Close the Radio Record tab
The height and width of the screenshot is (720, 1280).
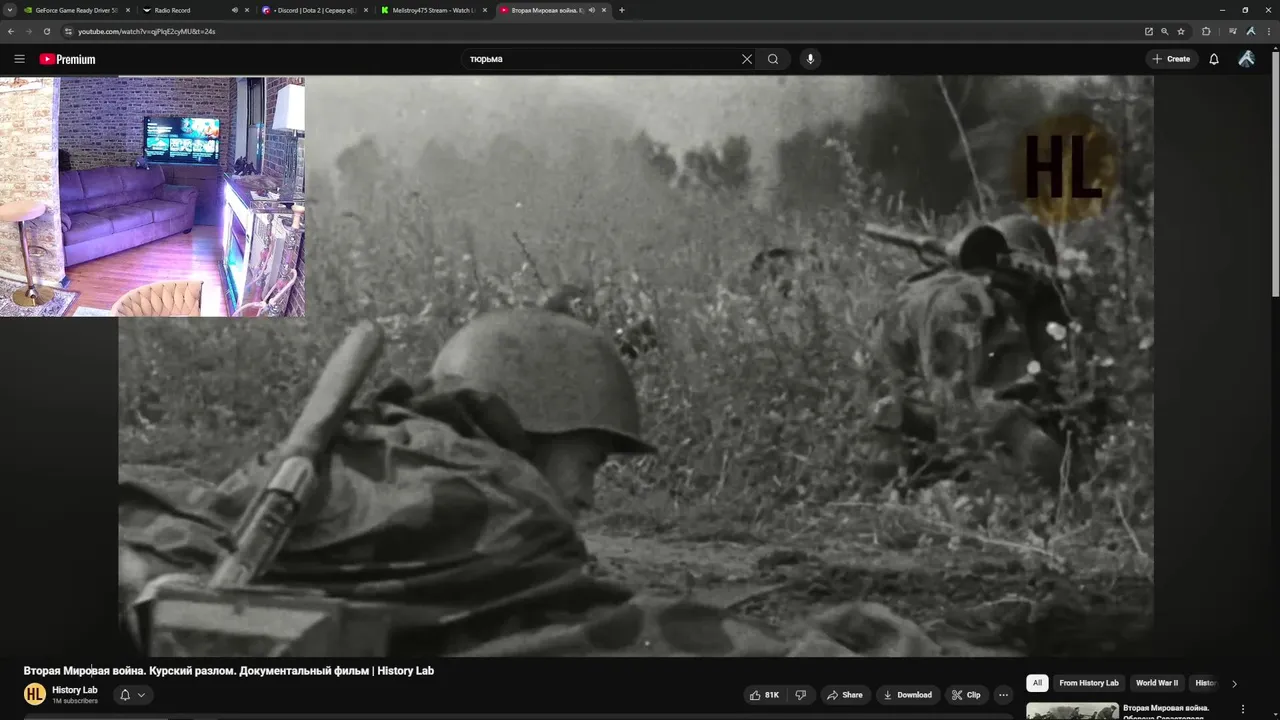246,10
